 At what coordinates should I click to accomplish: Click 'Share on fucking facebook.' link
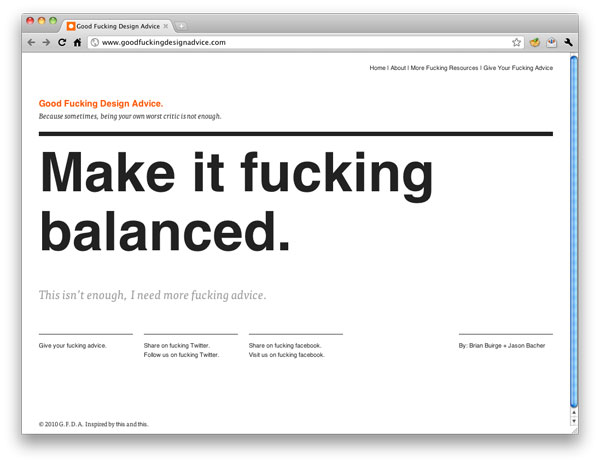[x=285, y=345]
